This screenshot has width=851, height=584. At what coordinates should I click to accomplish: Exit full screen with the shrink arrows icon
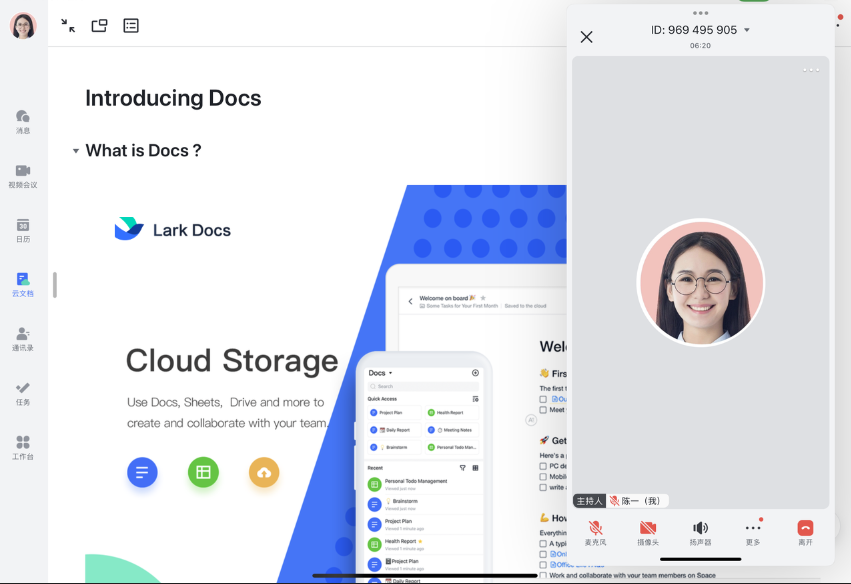(68, 26)
